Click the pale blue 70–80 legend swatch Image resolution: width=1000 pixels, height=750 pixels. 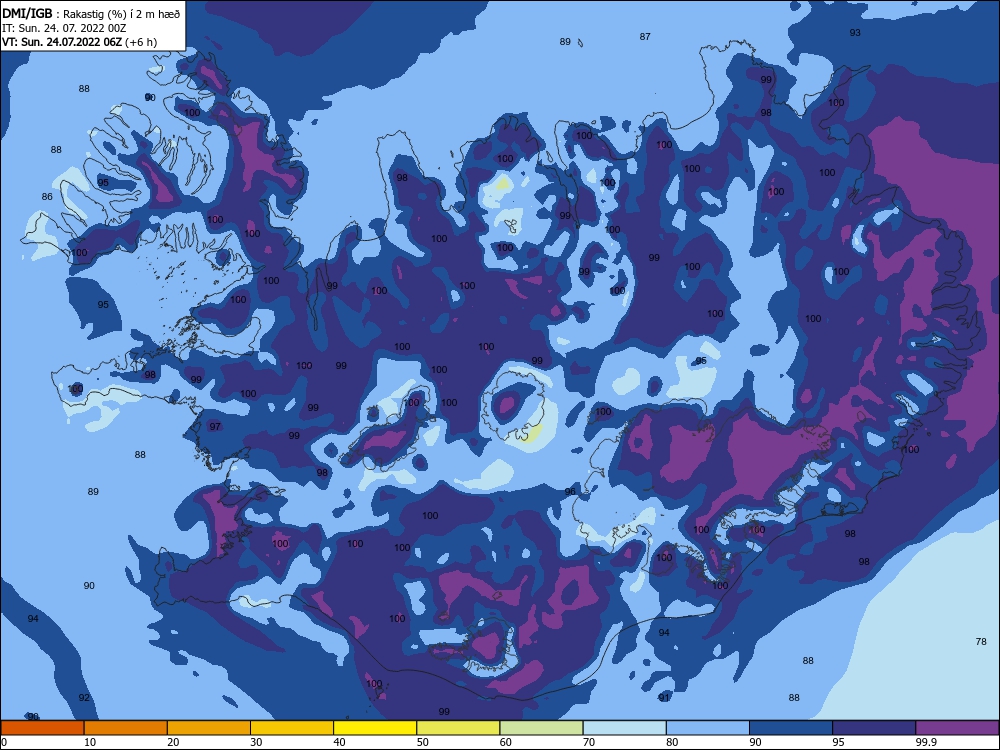pyautogui.click(x=625, y=728)
